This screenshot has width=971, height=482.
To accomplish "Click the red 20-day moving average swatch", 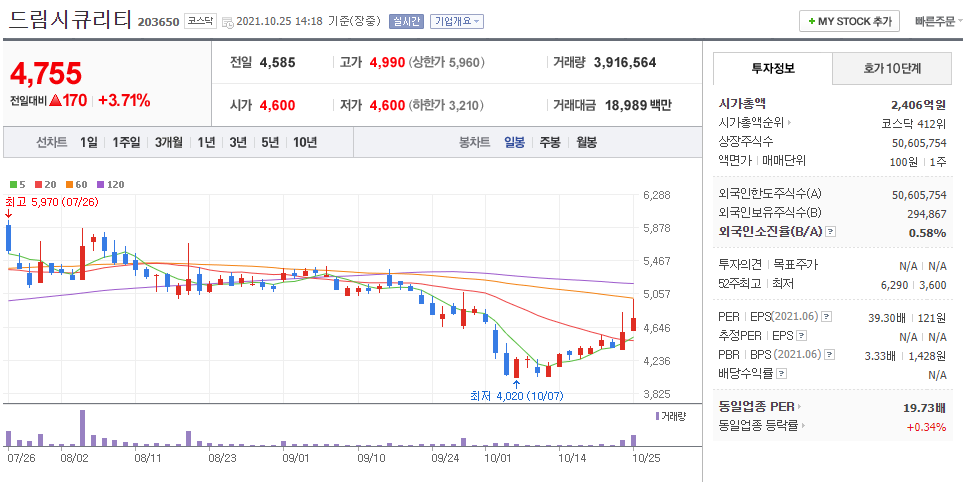I will point(38,185).
